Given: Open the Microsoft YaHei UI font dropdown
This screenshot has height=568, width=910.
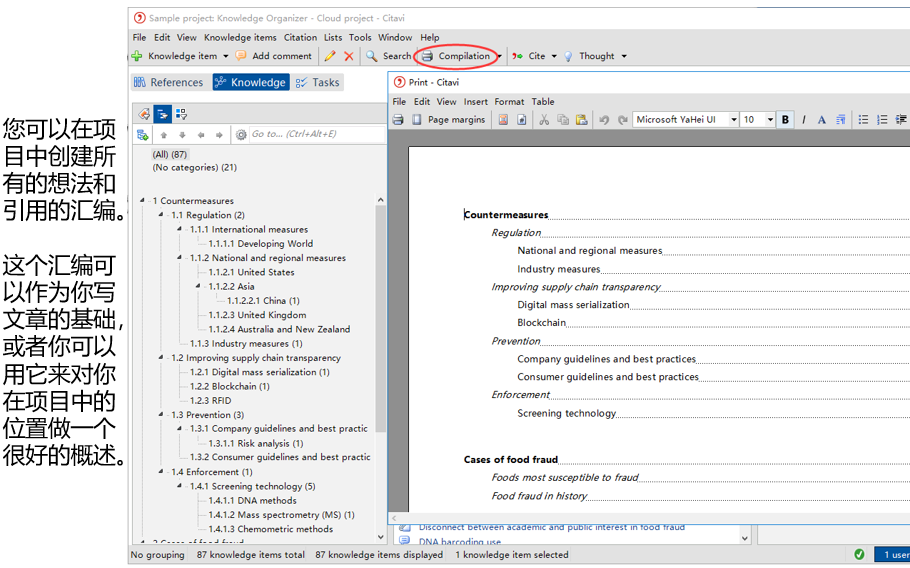Looking at the screenshot, I should click(733, 120).
